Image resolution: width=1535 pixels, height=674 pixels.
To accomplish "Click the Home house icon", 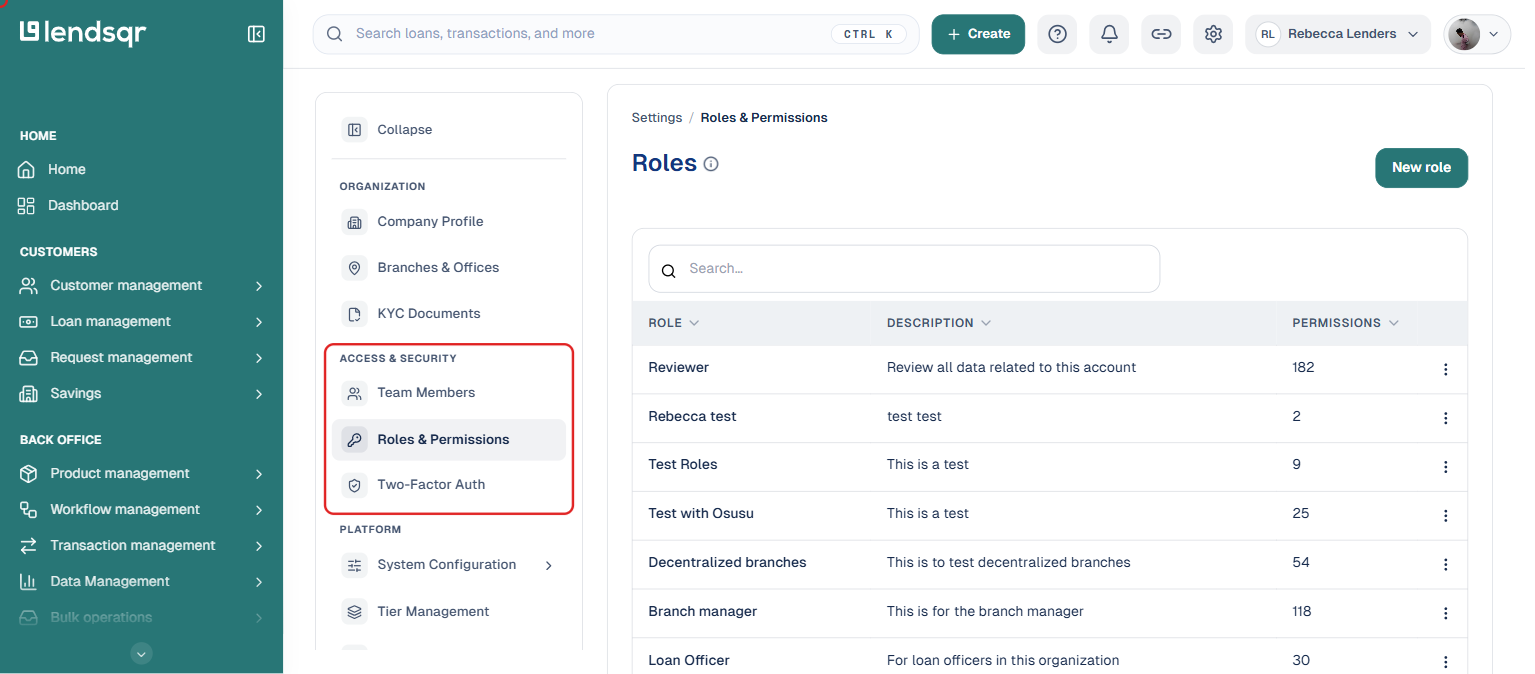I will [x=27, y=170].
